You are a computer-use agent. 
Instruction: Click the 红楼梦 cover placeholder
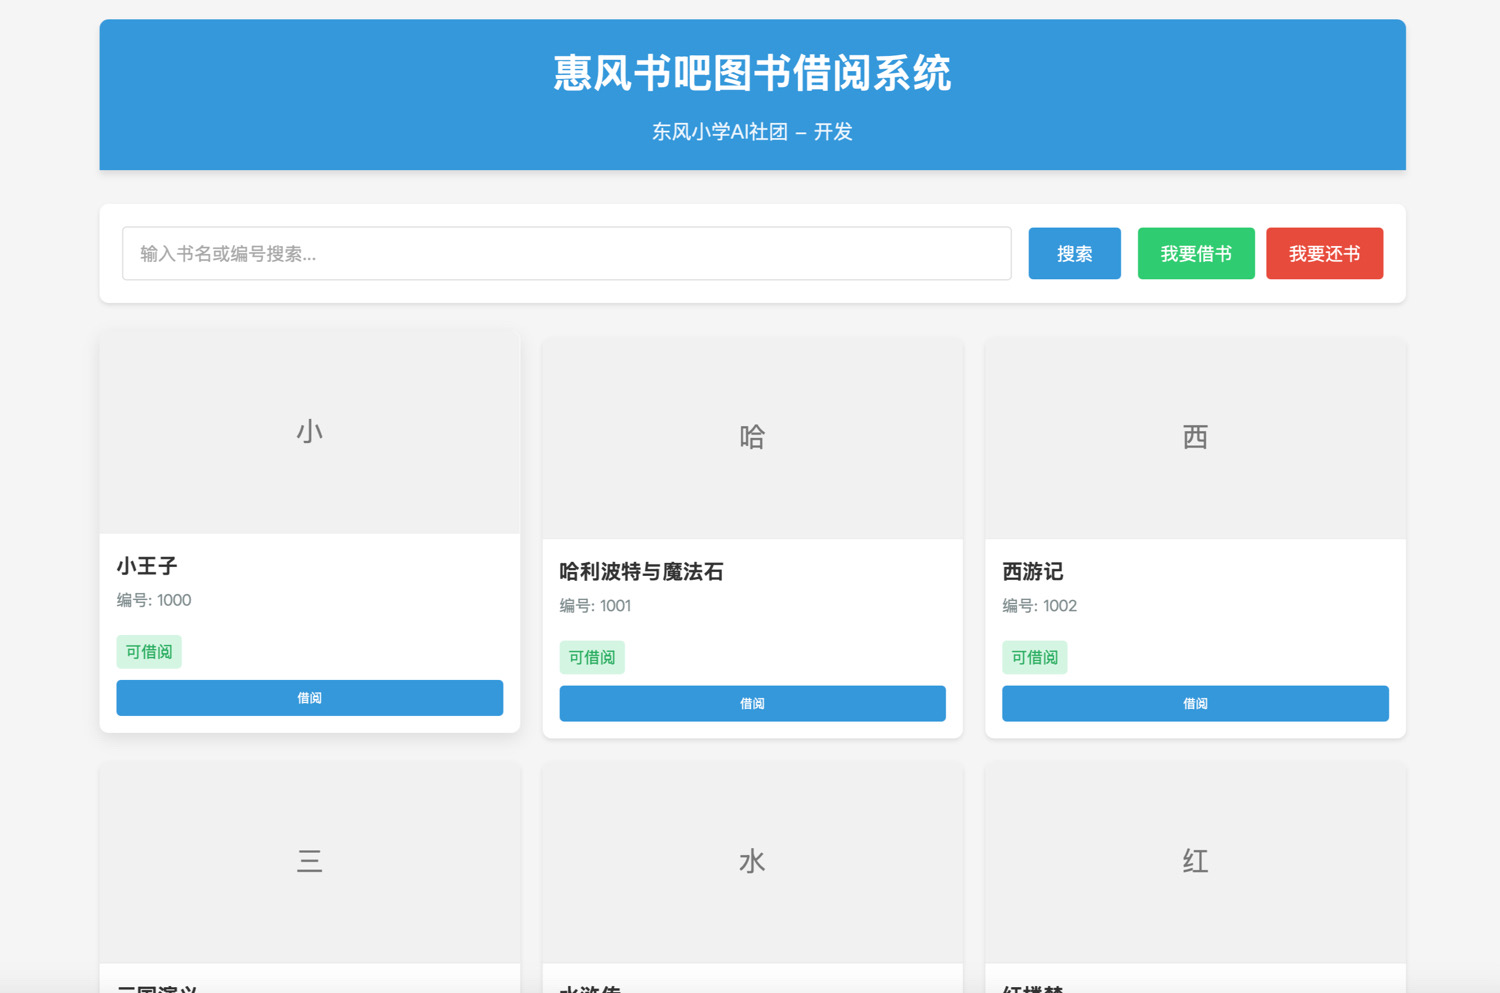click(x=1194, y=860)
